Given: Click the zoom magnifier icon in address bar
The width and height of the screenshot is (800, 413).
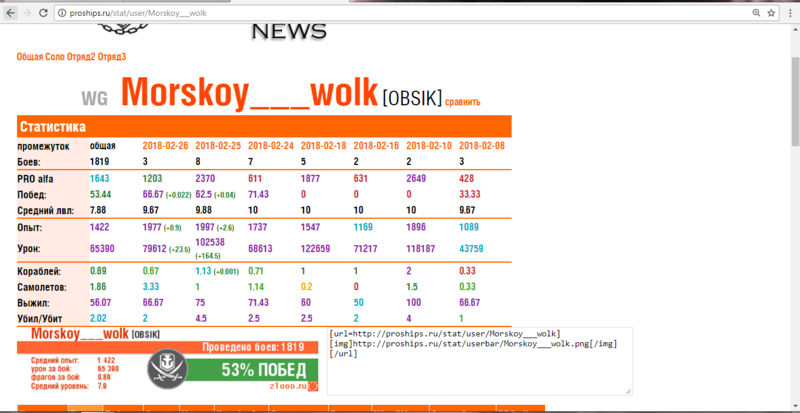Looking at the screenshot, I should coord(754,14).
